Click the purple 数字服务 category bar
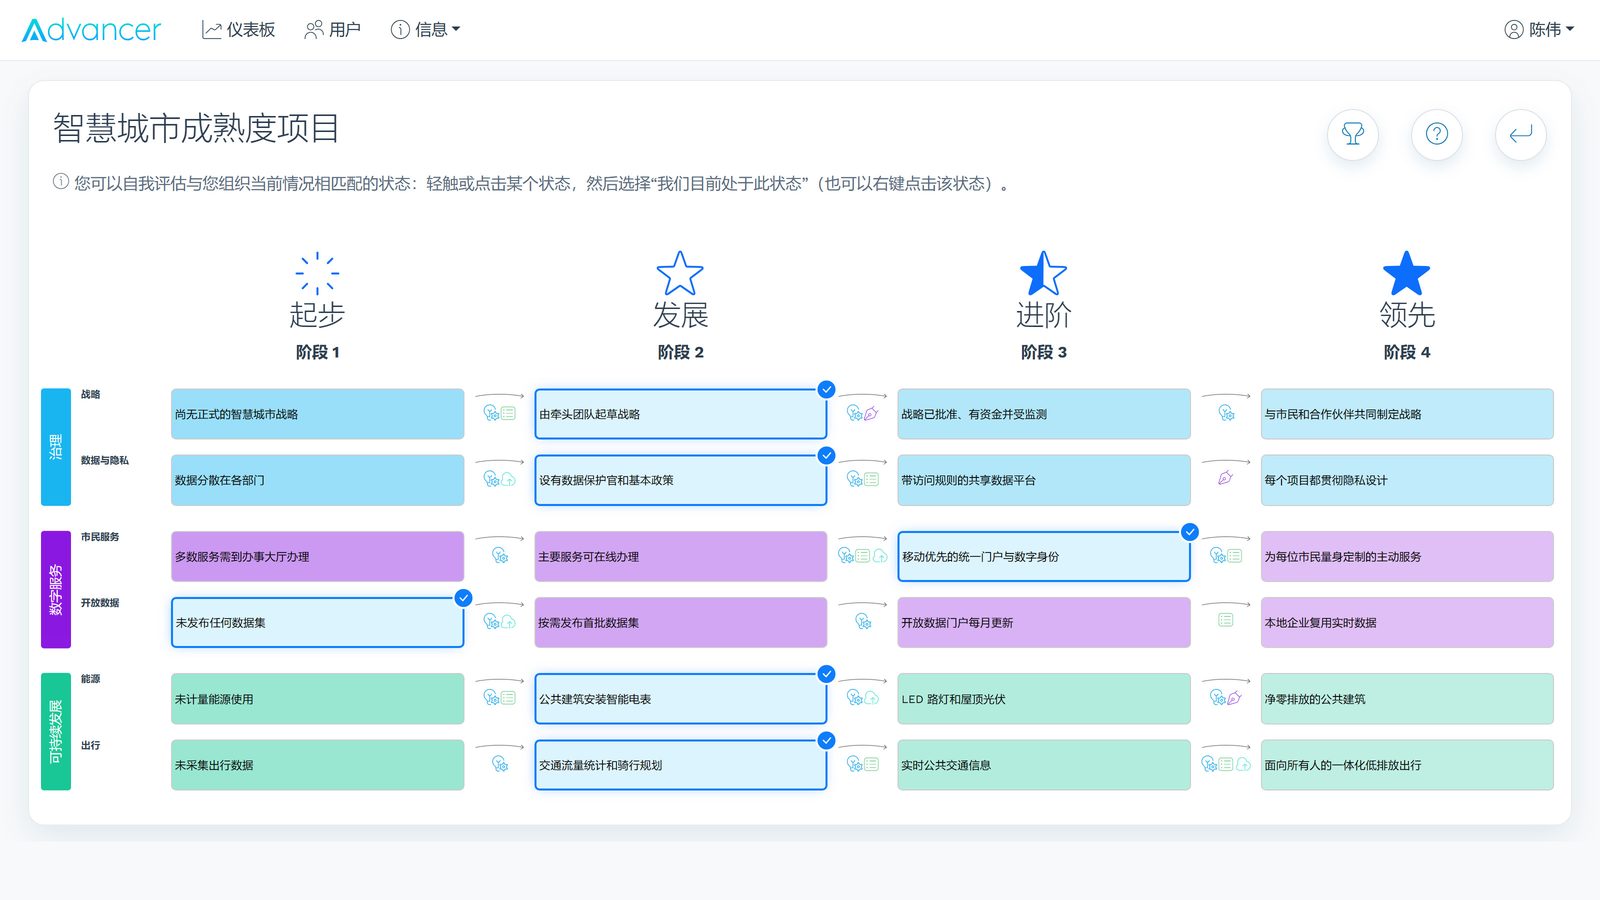Viewport: 1600px width, 900px height. (56, 589)
